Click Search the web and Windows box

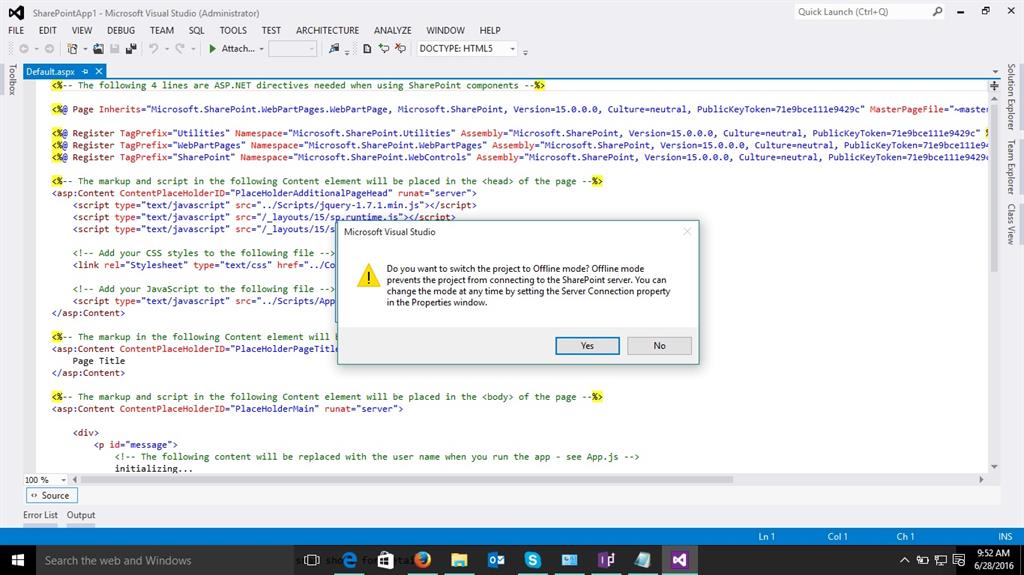pos(163,560)
